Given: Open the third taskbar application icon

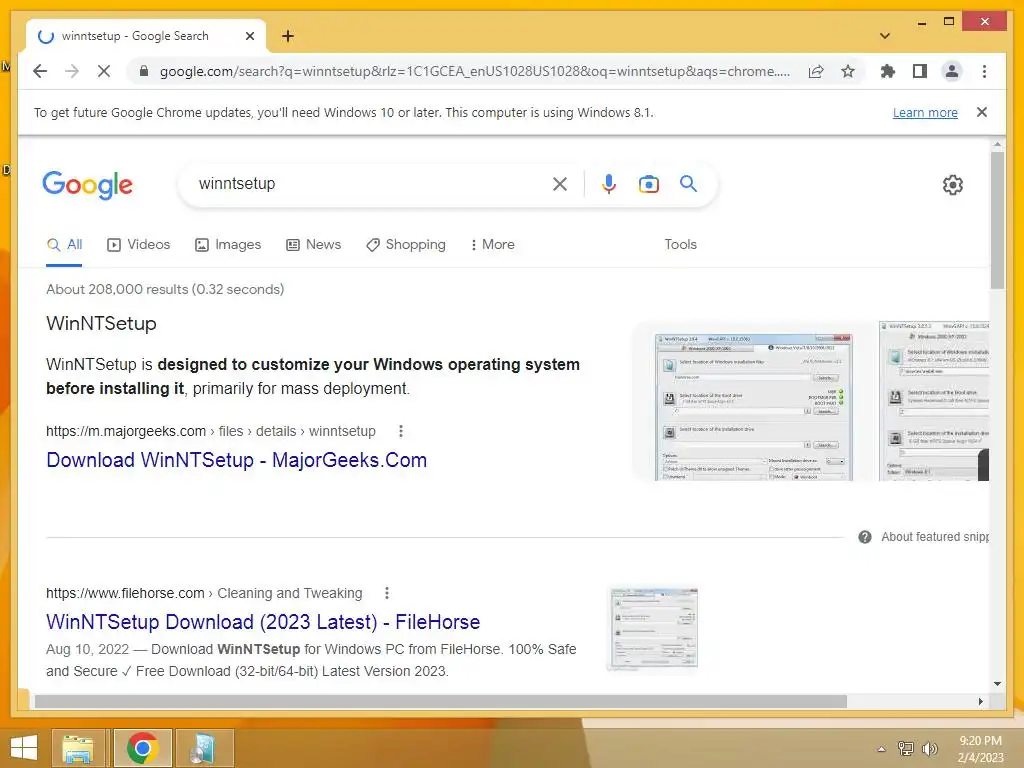Looking at the screenshot, I should point(203,748).
